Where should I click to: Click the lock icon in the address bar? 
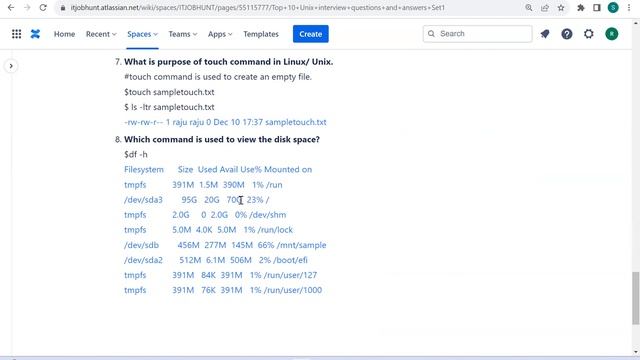click(63, 8)
